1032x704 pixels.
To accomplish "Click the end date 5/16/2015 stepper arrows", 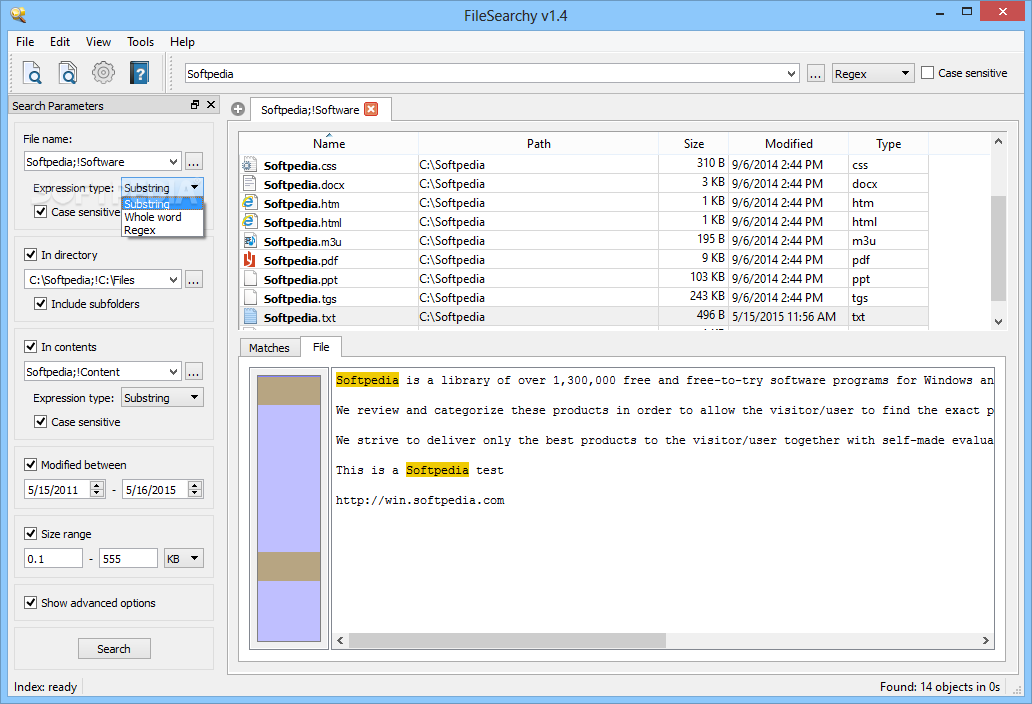I will tap(195, 489).
